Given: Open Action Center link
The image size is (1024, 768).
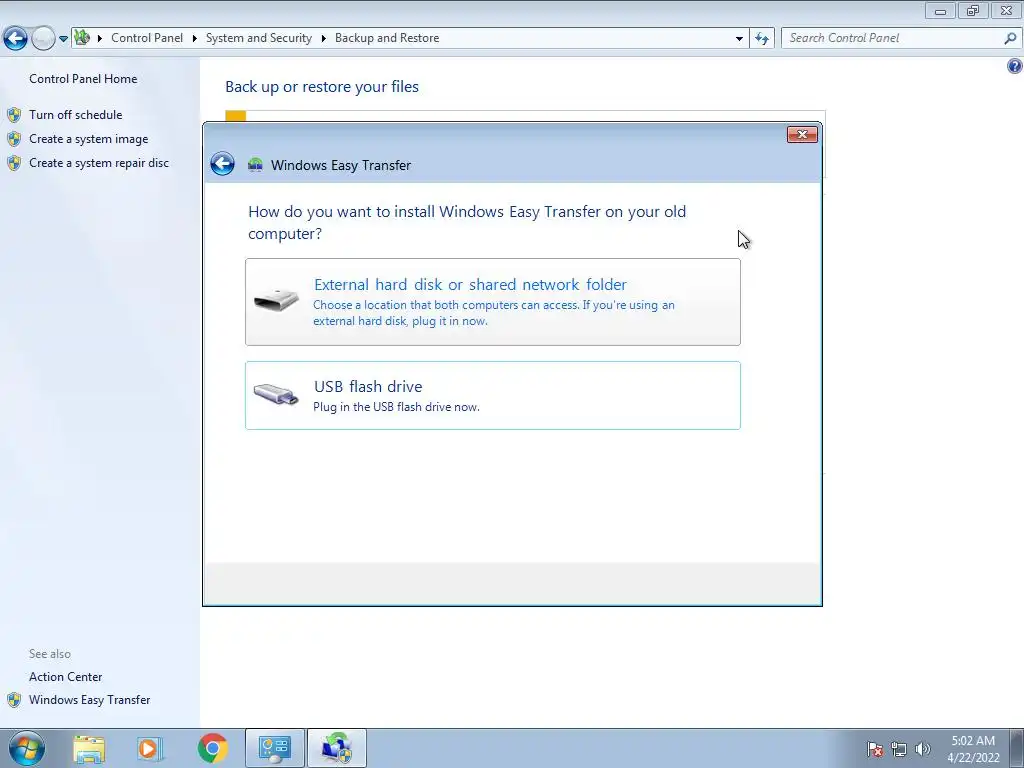Looking at the screenshot, I should 65,677.
